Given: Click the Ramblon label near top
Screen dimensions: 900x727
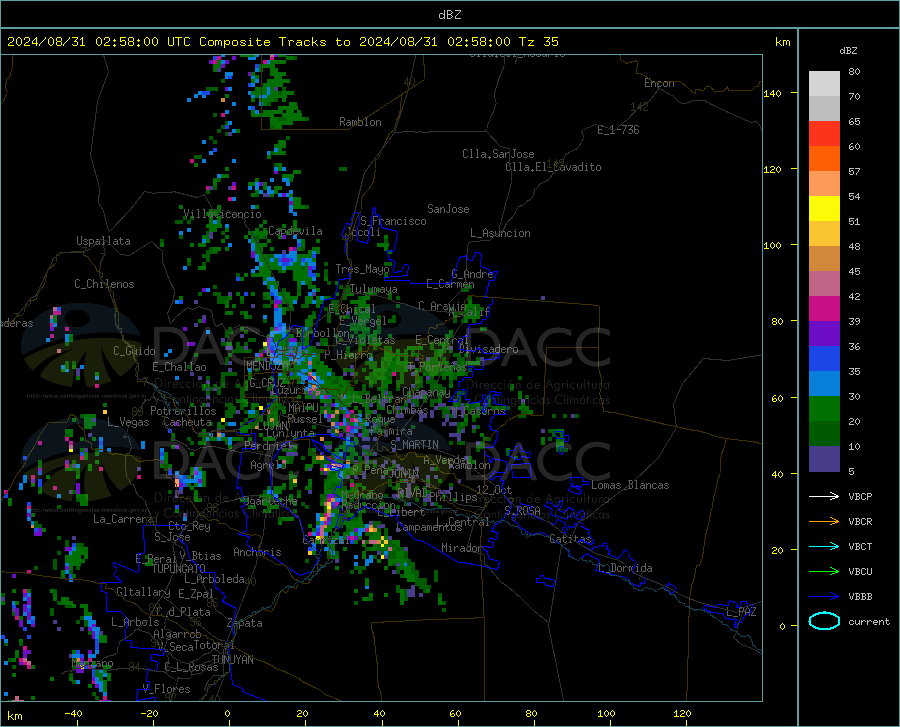Looking at the screenshot, I should [x=360, y=122].
